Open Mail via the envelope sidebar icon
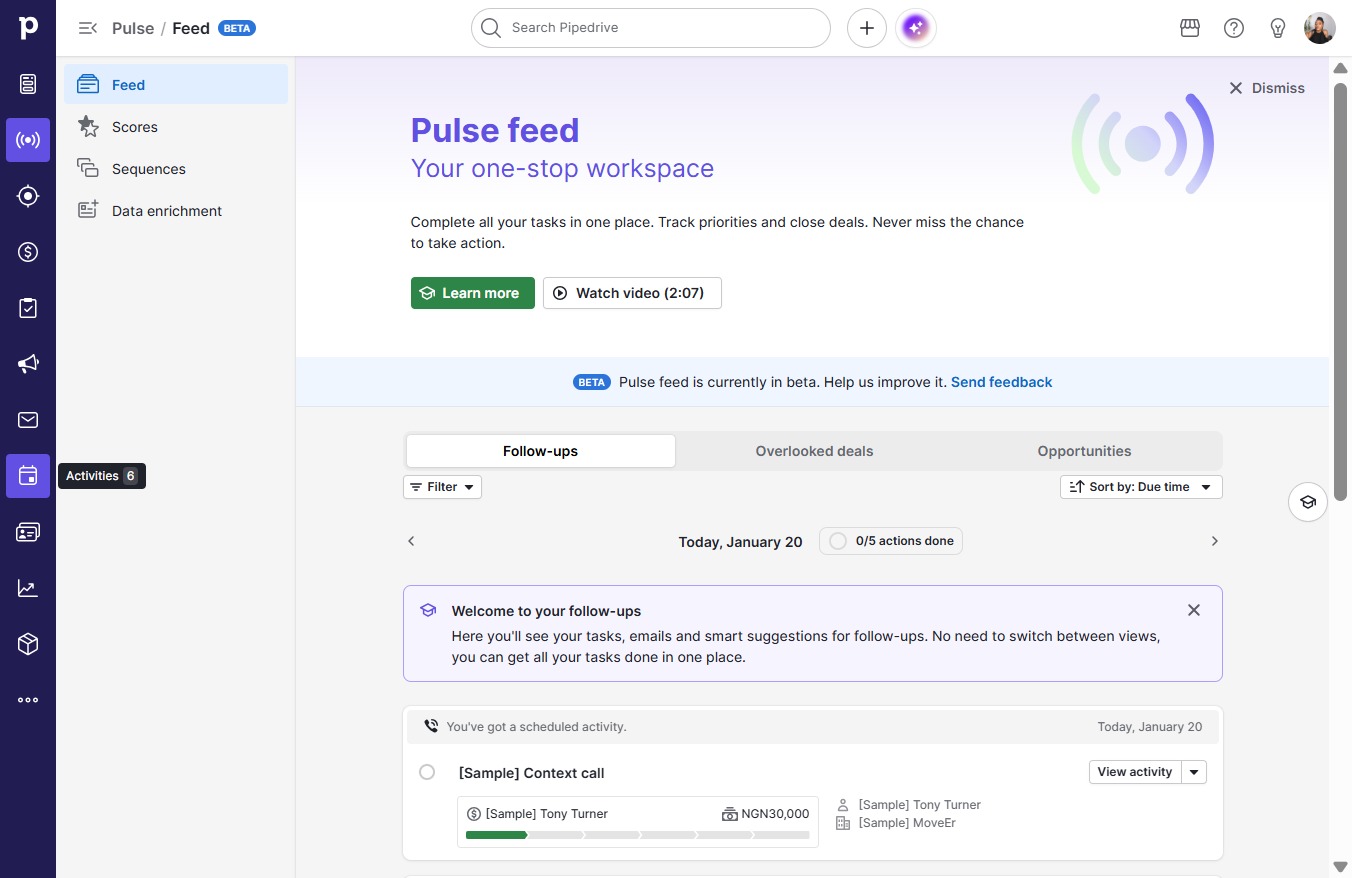This screenshot has height=878, width=1352. [x=28, y=420]
